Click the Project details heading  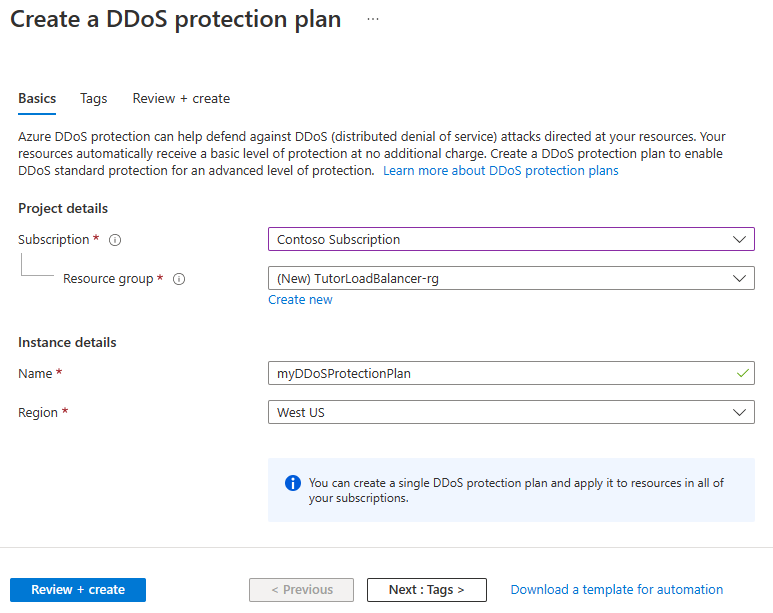click(x=63, y=209)
